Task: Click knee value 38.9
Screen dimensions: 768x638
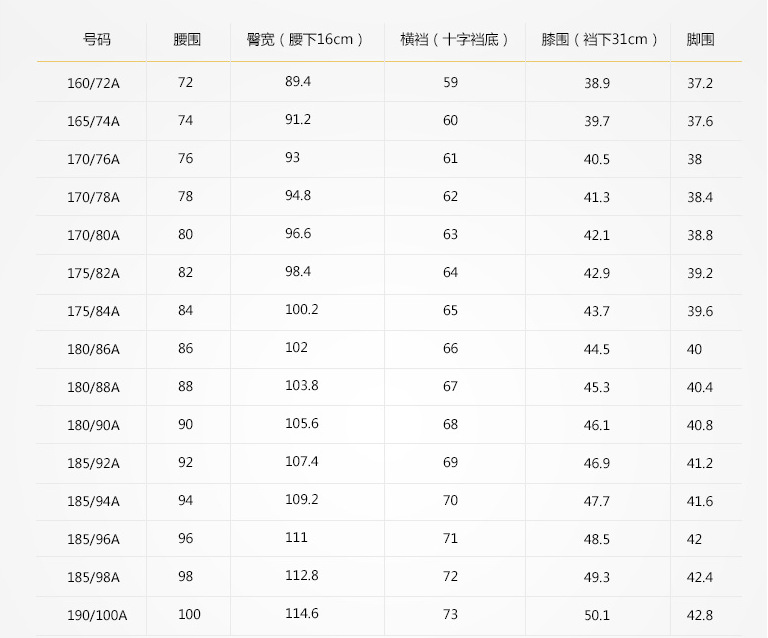Action: [x=597, y=83]
